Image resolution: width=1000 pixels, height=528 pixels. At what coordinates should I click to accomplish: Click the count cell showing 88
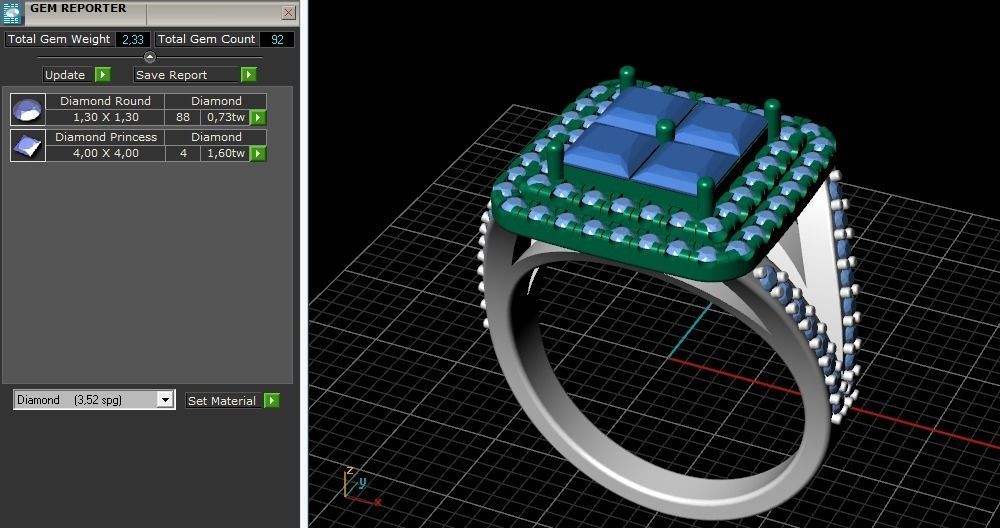(183, 117)
